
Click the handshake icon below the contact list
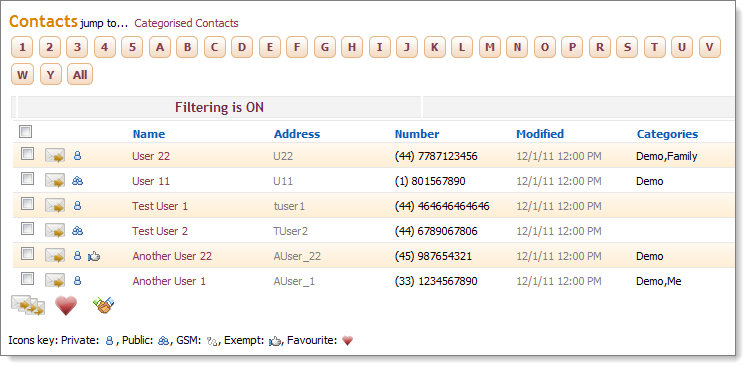(x=104, y=305)
